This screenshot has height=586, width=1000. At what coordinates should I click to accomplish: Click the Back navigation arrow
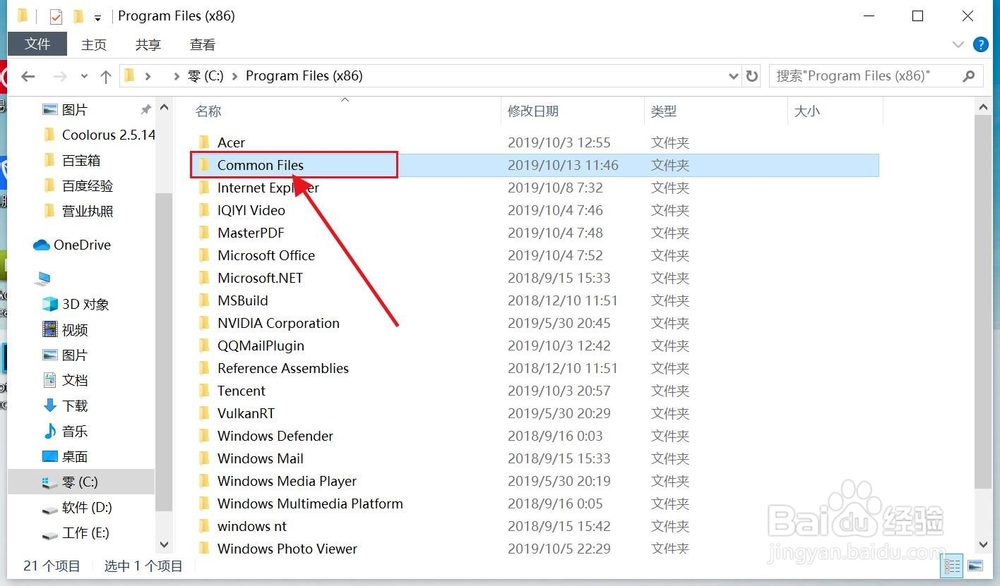[27, 77]
